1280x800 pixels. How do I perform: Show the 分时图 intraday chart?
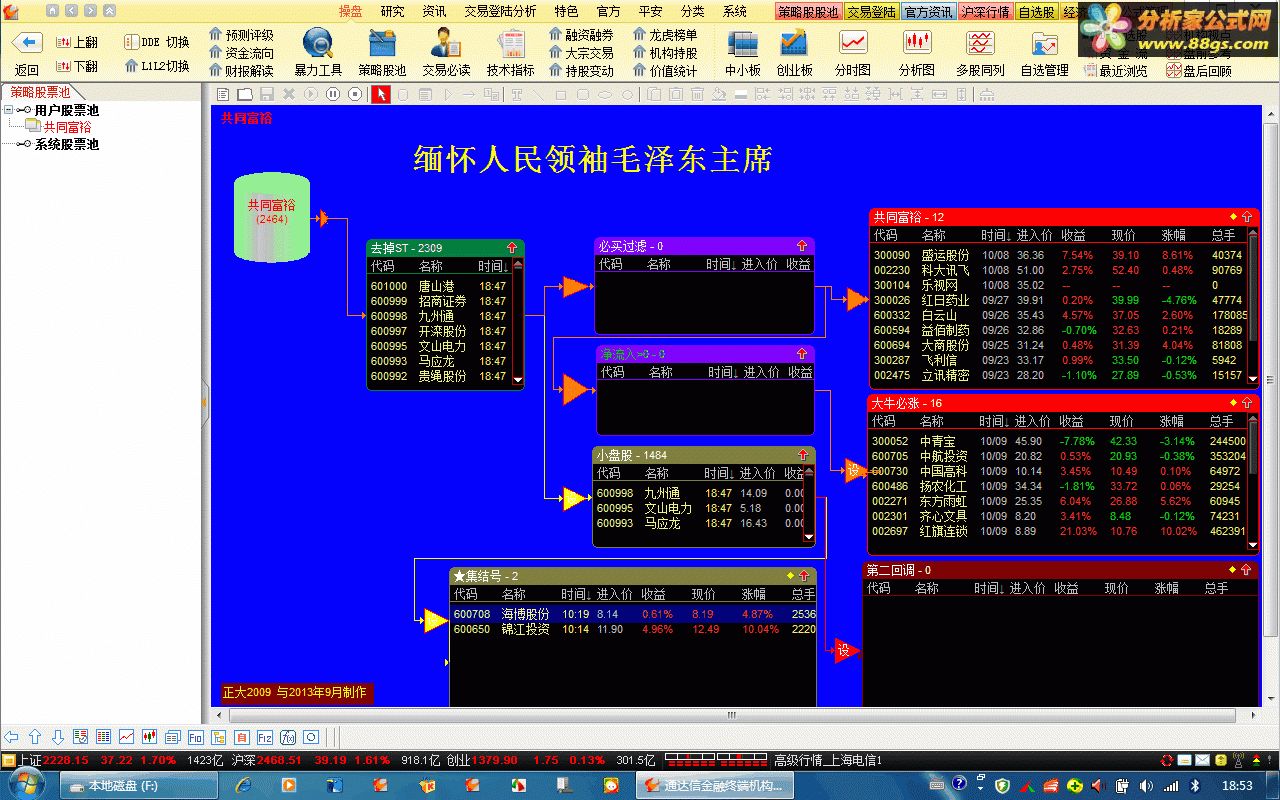click(x=853, y=43)
